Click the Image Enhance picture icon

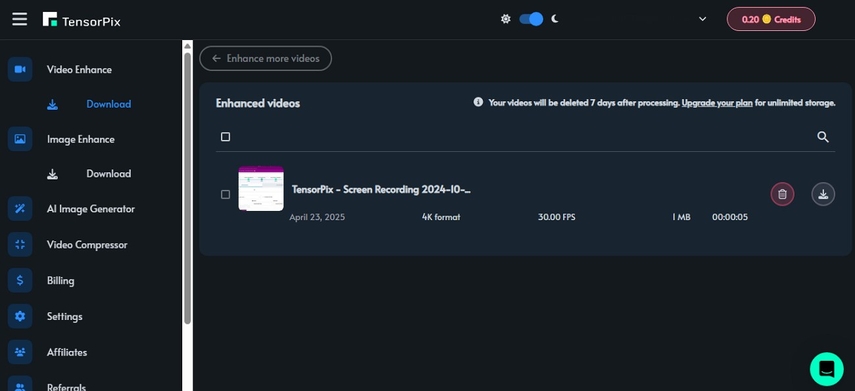[20, 139]
